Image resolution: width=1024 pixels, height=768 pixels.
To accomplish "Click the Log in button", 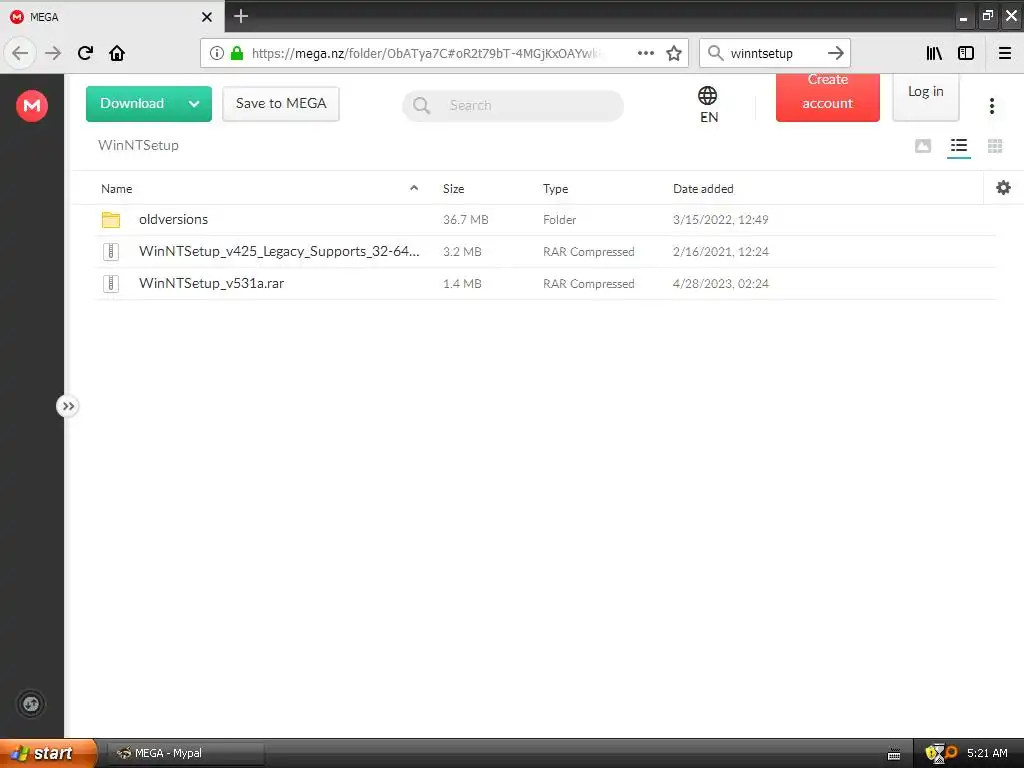I will pos(925,97).
